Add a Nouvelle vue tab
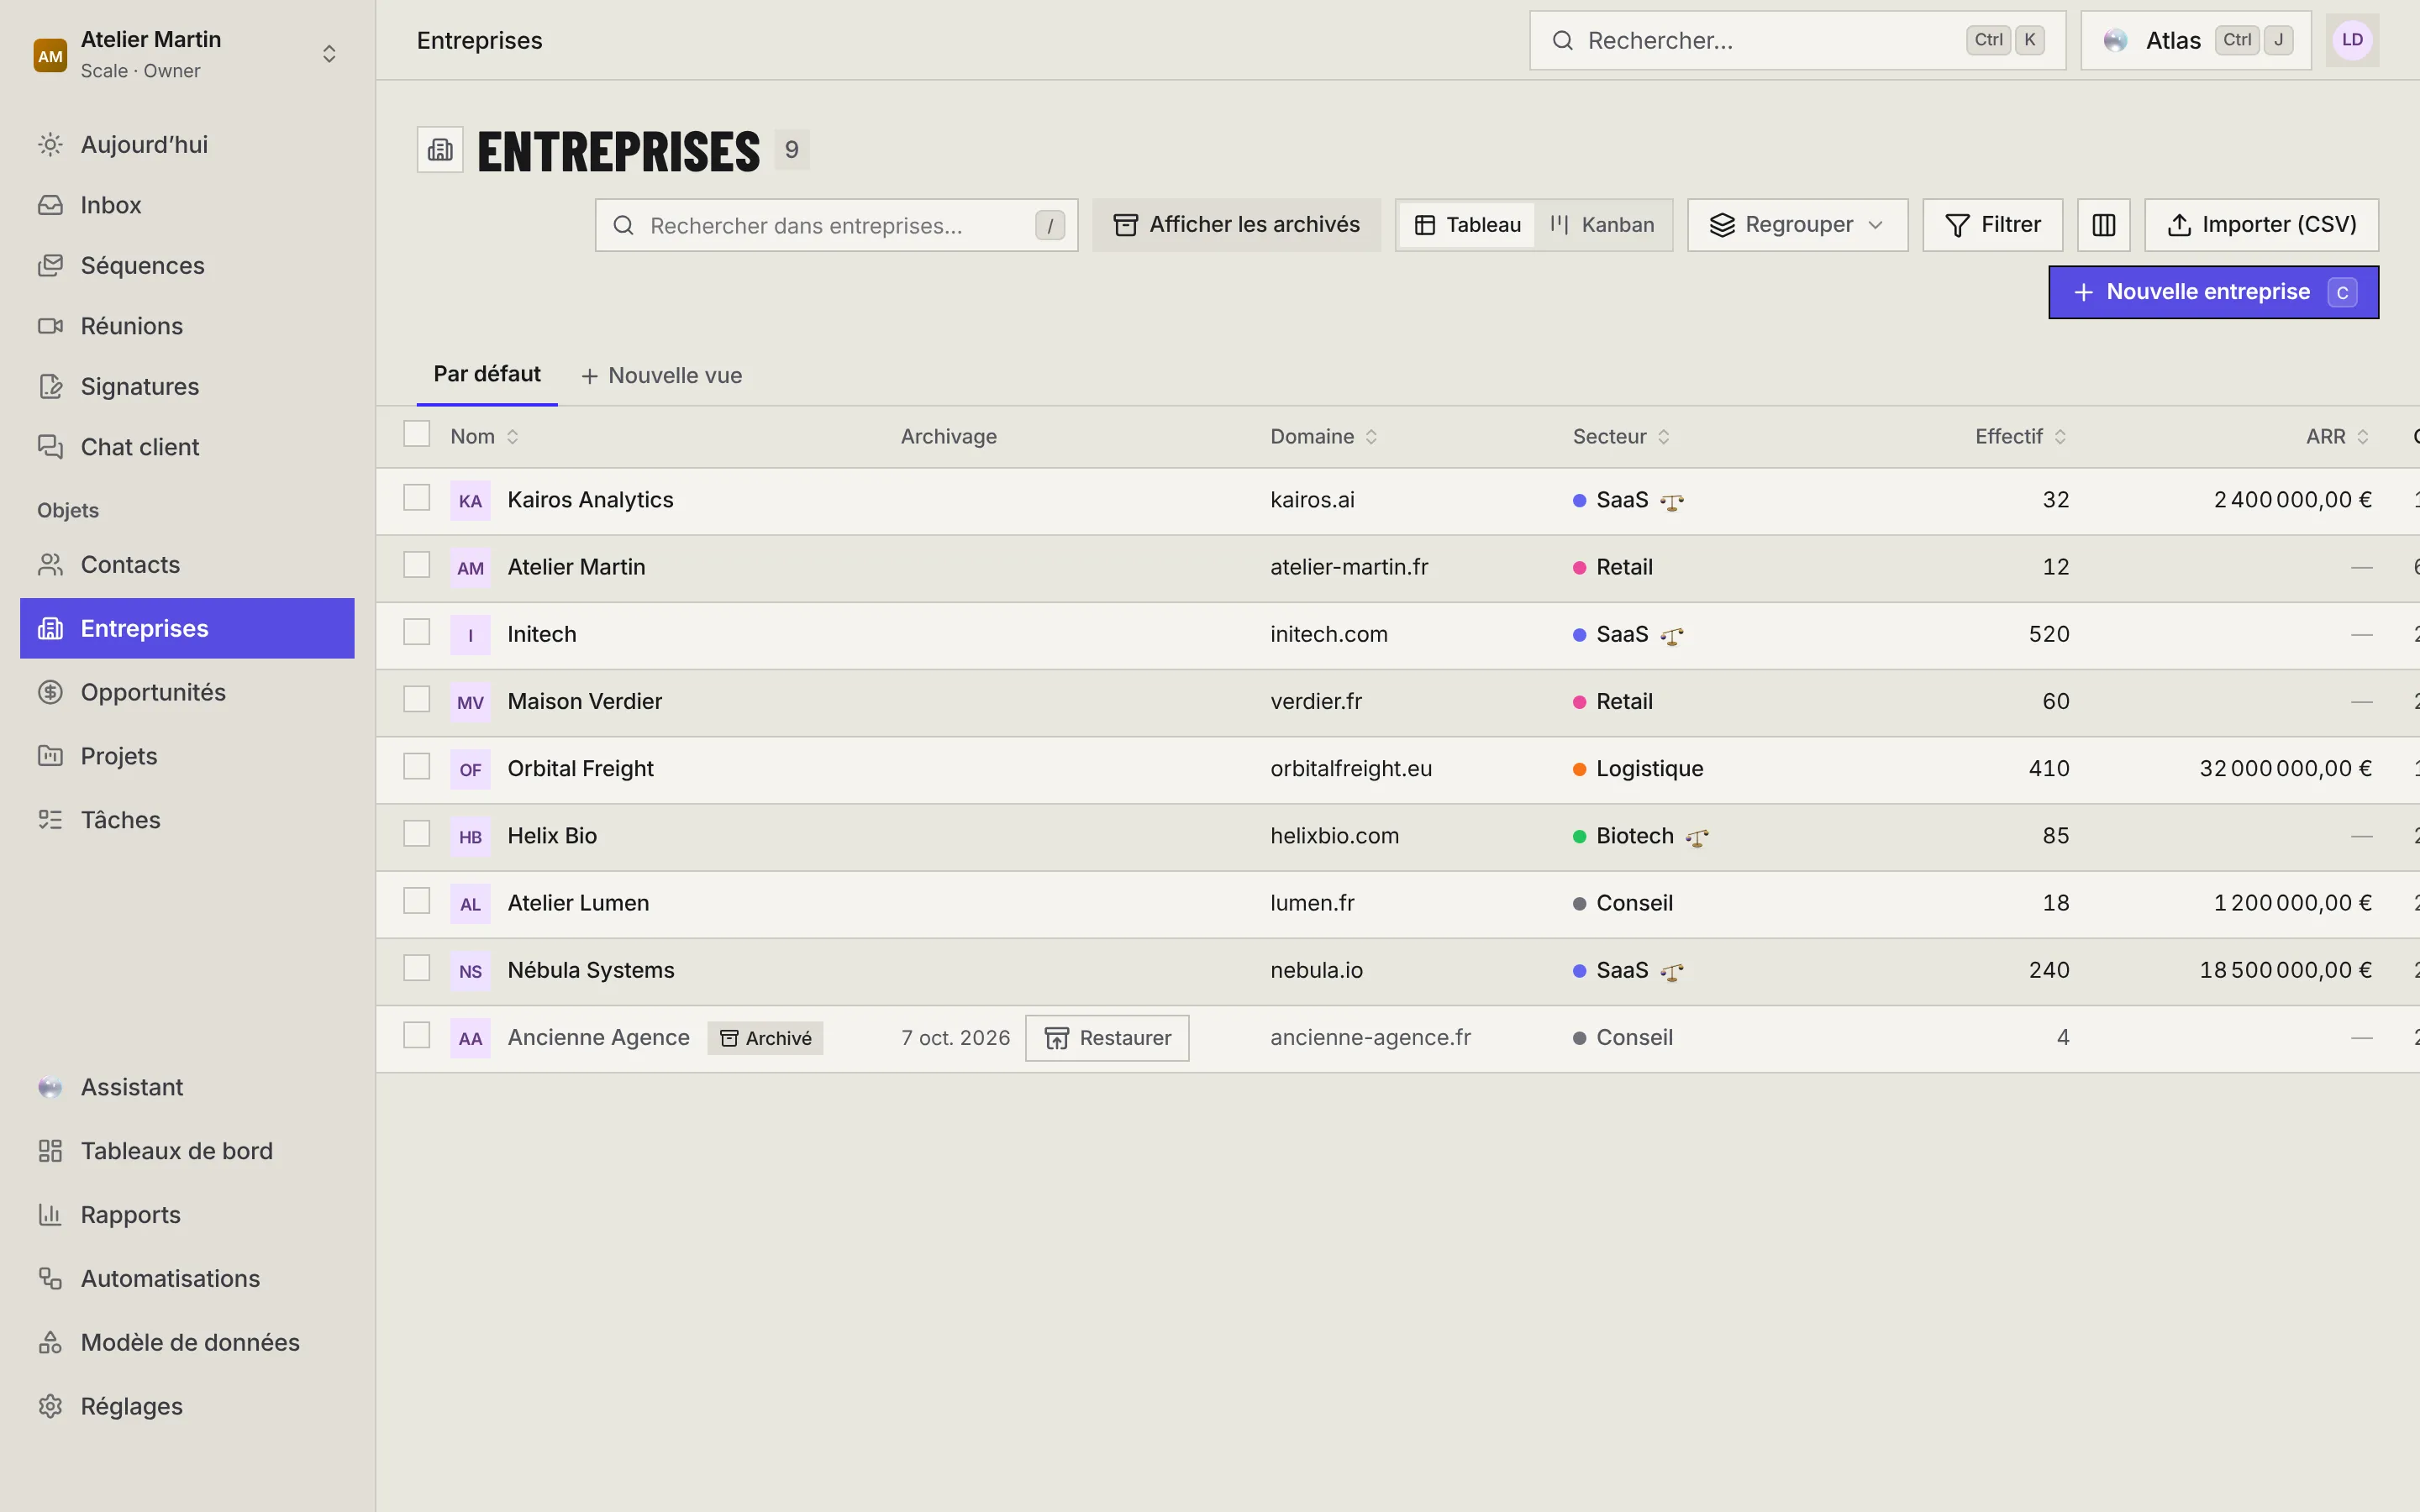This screenshot has height=1512, width=2420. [x=662, y=376]
